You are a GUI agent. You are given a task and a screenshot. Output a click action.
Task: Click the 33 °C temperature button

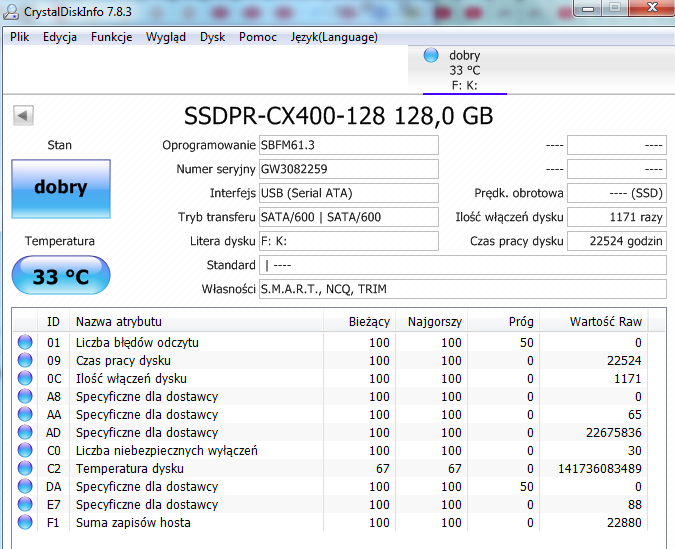(61, 275)
